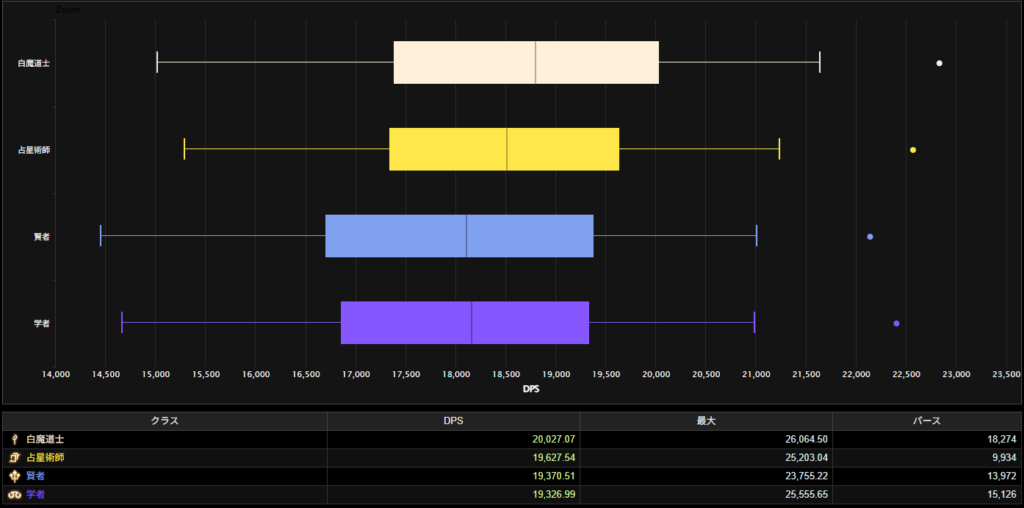Image resolution: width=1024 pixels, height=508 pixels.
Task: Click the 占星術師 job icon in table
Action: coord(15,457)
